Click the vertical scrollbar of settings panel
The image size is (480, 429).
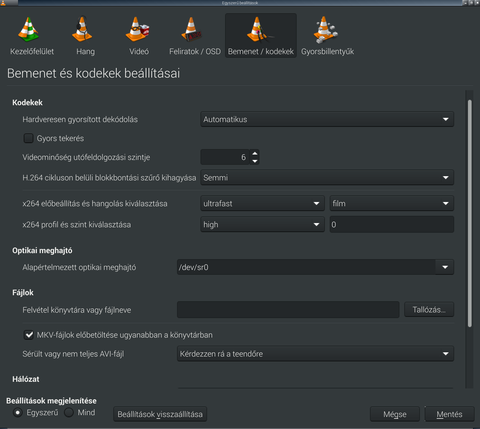point(470,213)
